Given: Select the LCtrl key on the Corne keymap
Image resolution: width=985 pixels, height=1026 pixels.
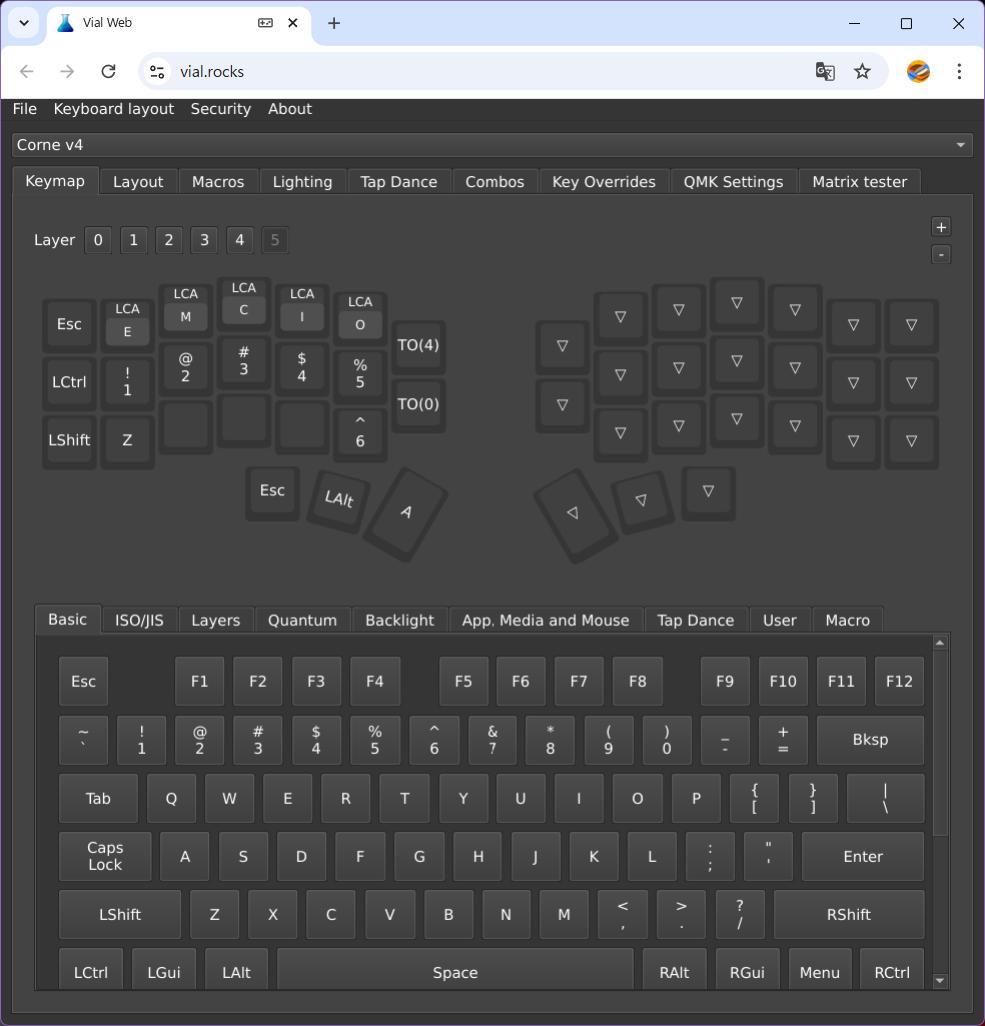Looking at the screenshot, I should (x=69, y=382).
